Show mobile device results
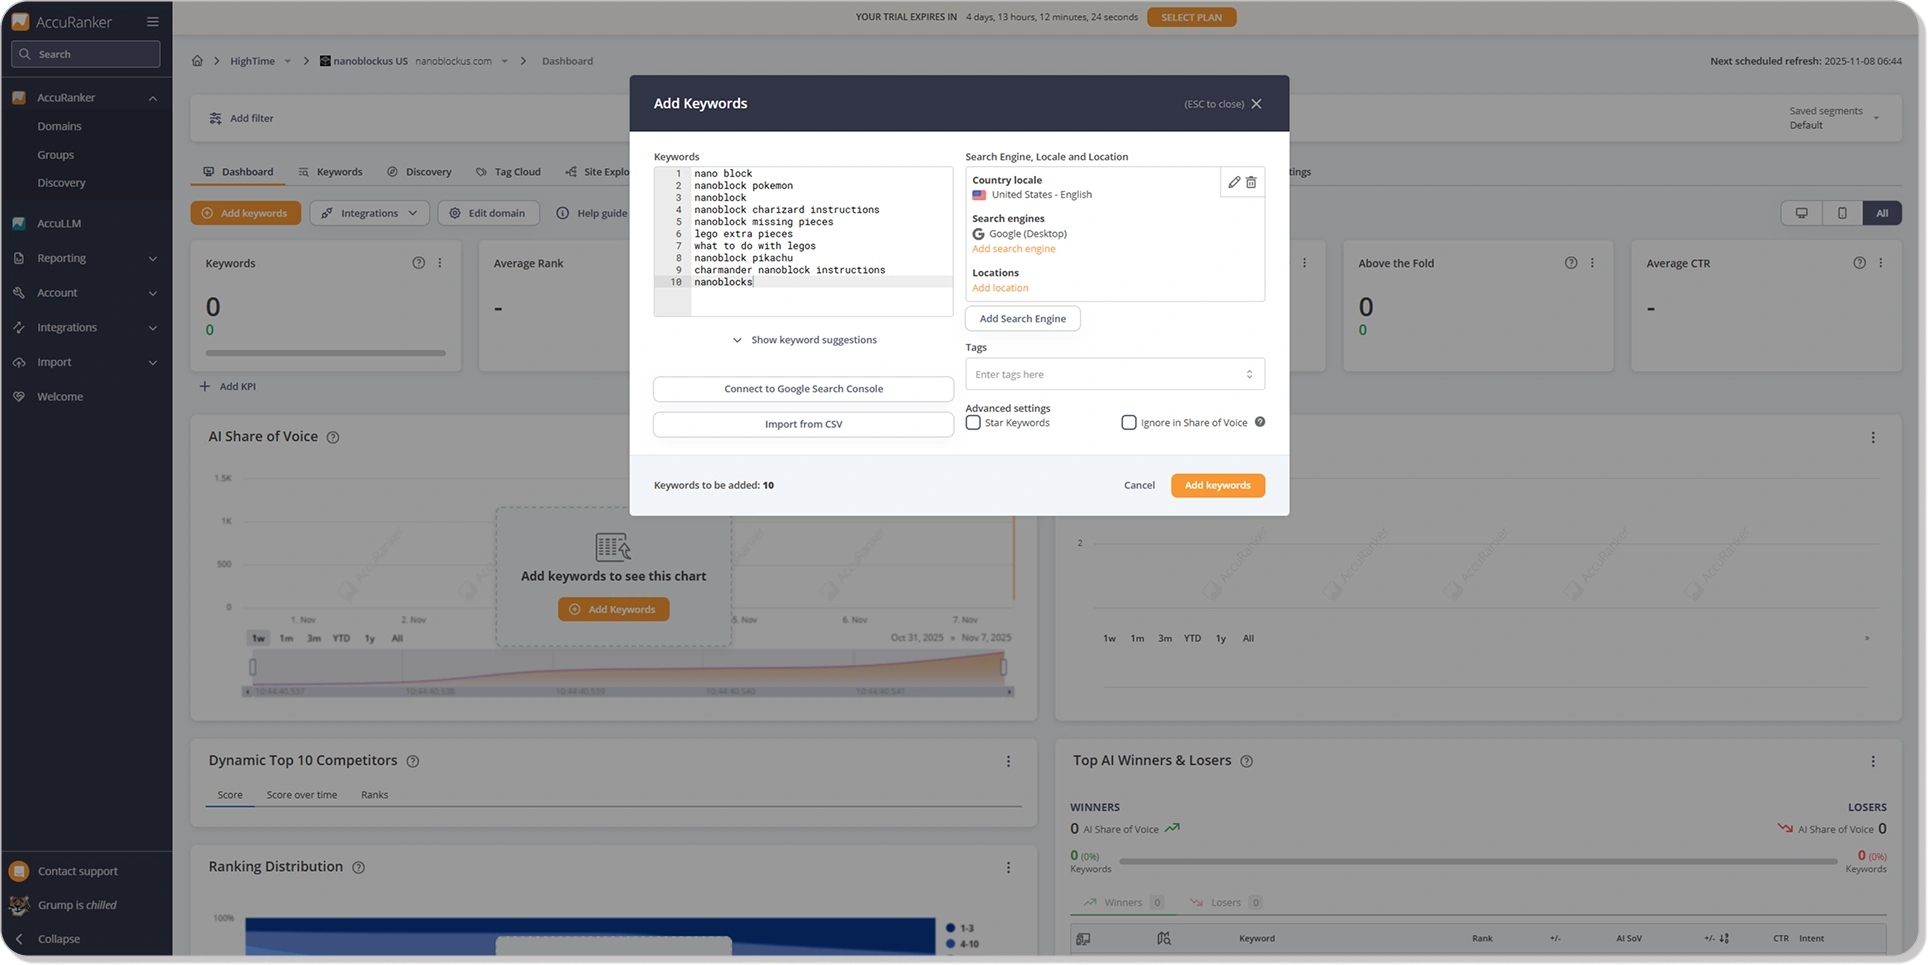The height and width of the screenshot is (965, 1928). (1842, 213)
